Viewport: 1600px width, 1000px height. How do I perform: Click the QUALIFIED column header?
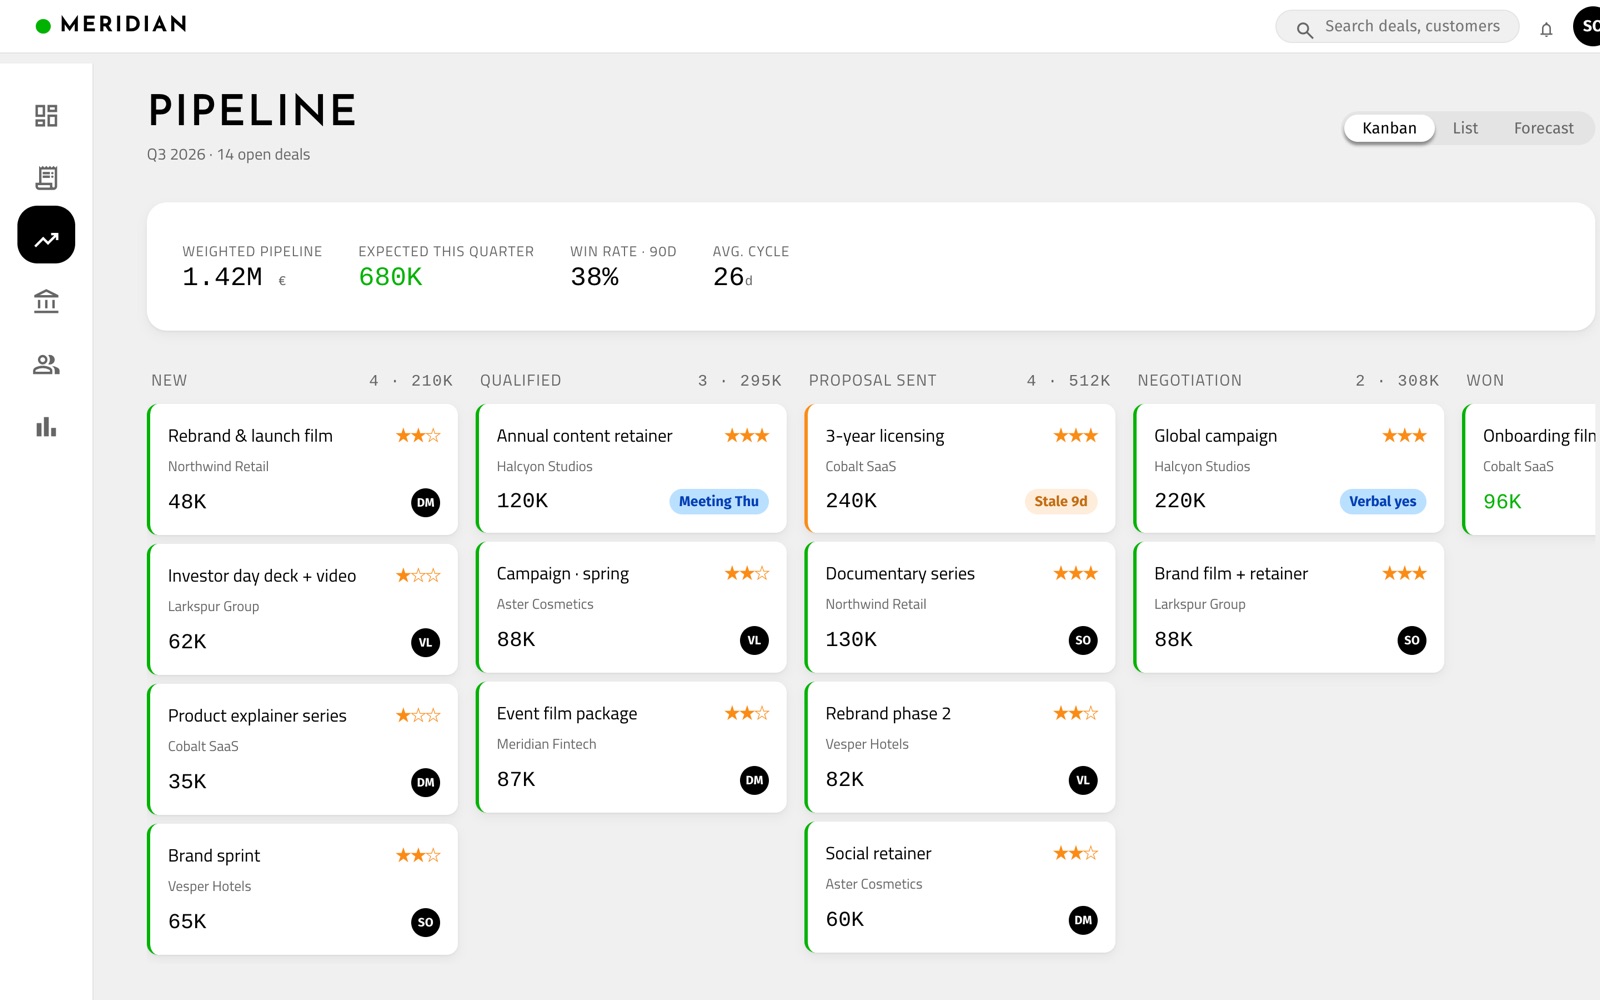point(521,380)
